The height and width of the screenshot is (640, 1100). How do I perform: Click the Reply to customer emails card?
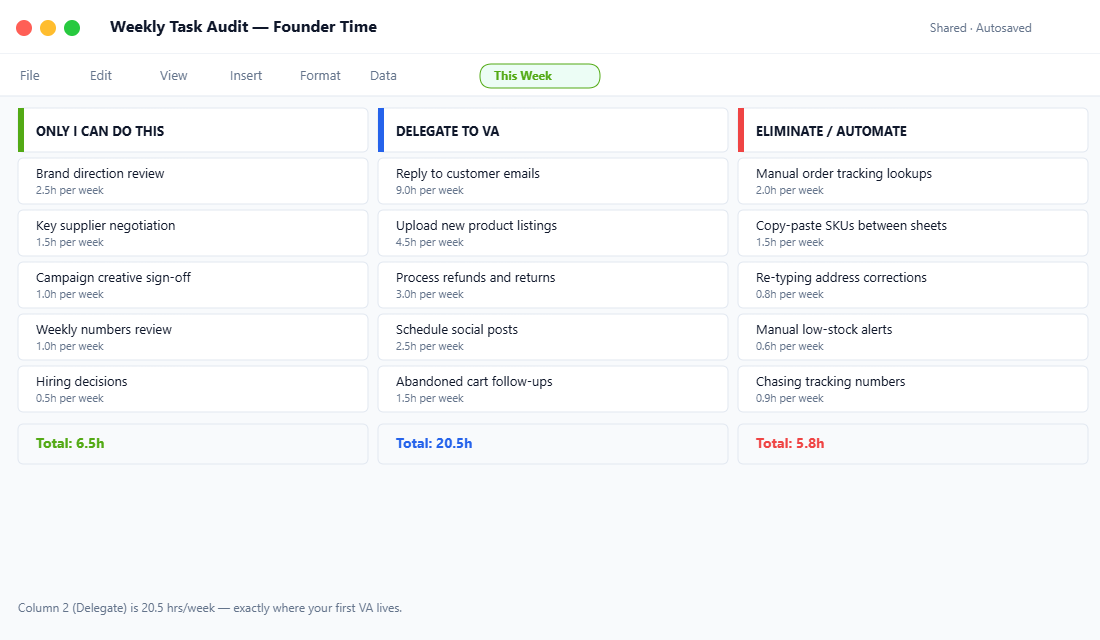tap(553, 181)
